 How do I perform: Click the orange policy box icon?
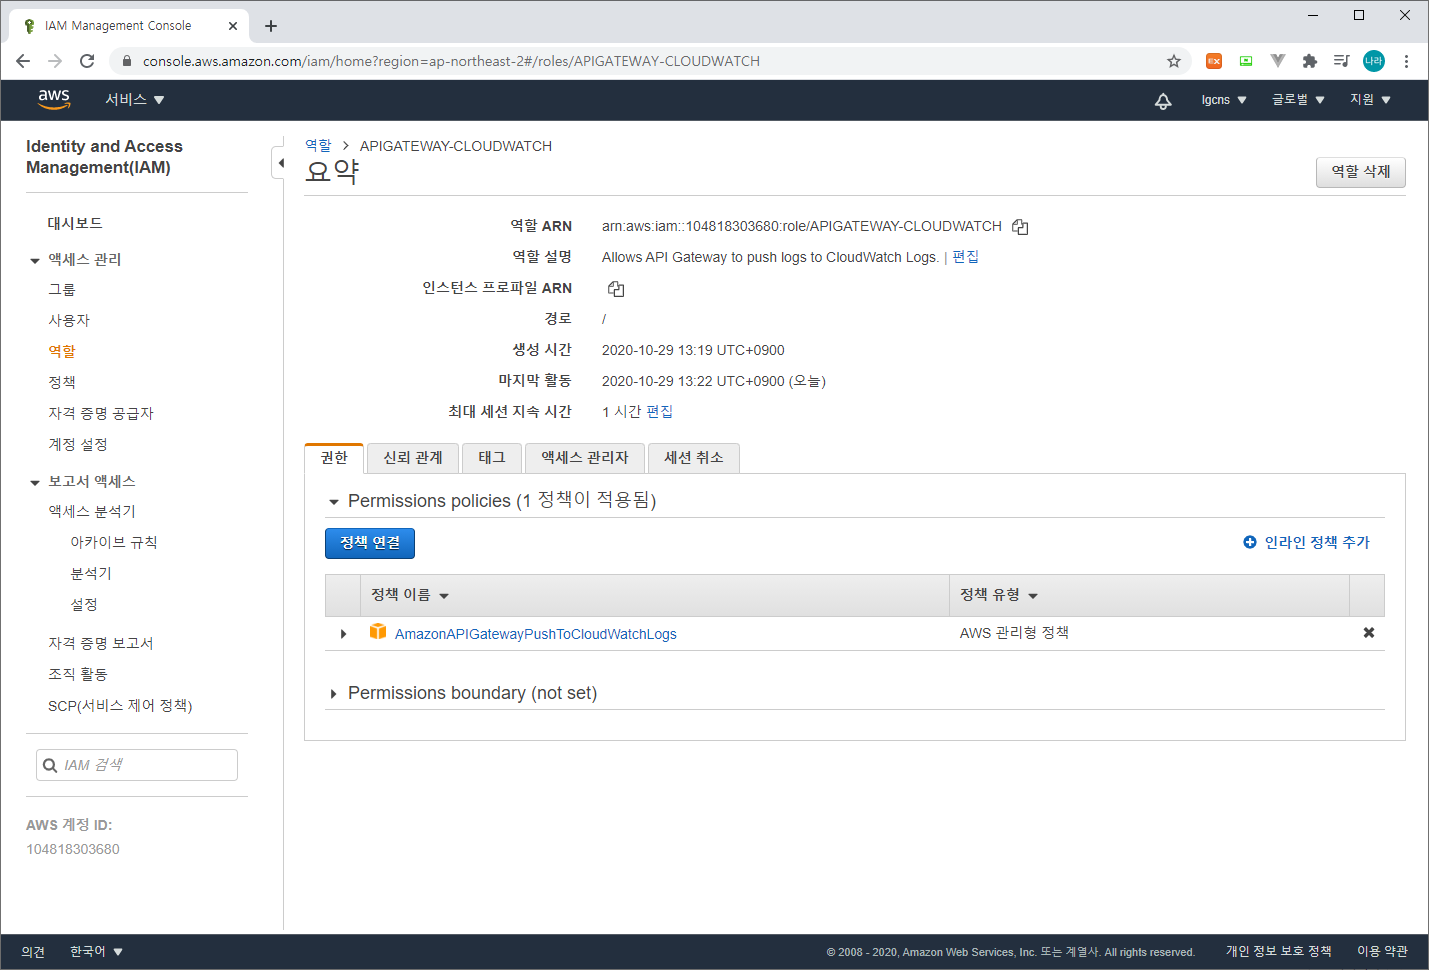point(378,632)
